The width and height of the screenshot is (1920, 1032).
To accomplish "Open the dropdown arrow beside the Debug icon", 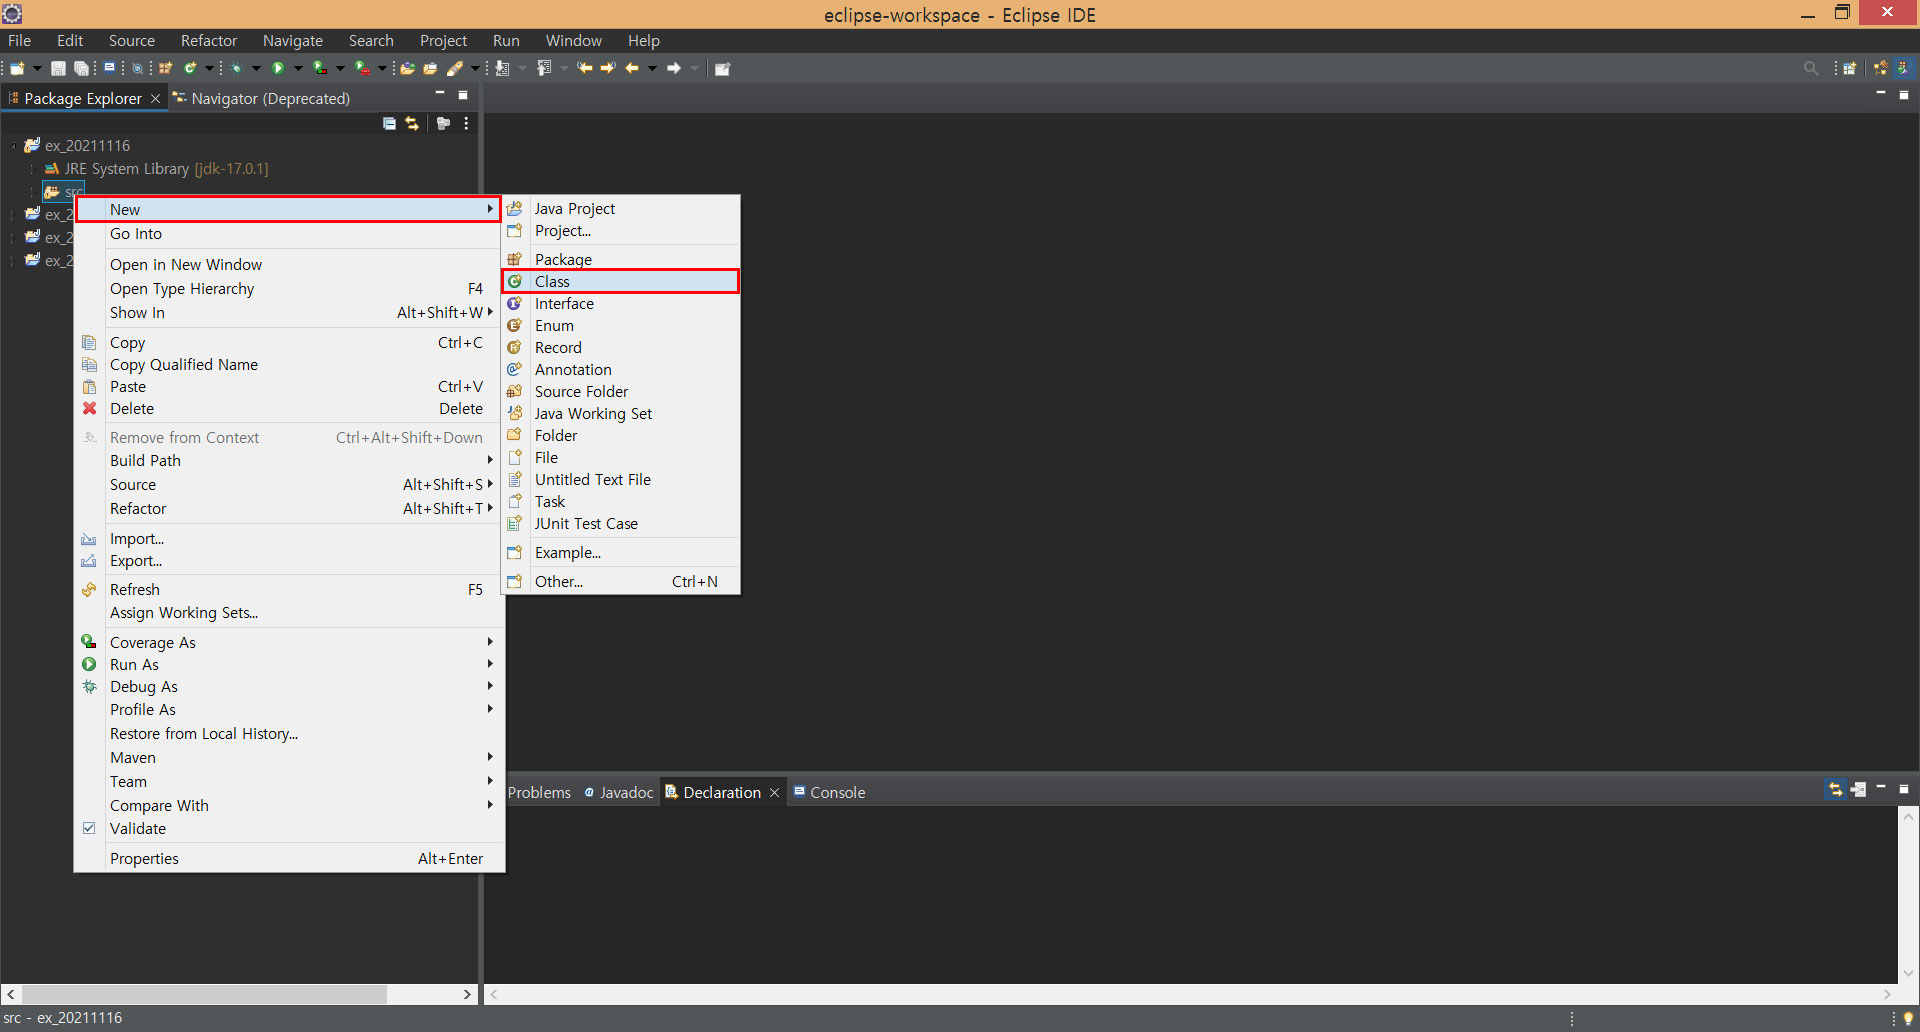I will 256,68.
